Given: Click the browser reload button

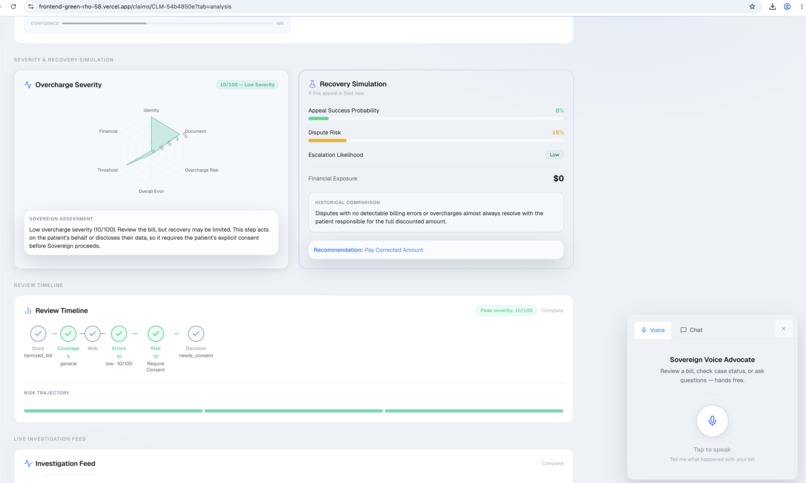Looking at the screenshot, I should [x=13, y=7].
